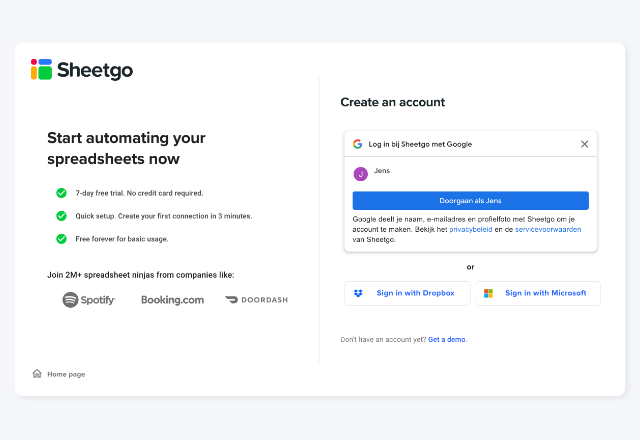The image size is (640, 440).
Task: Click the purple J avatar for Jens
Action: click(360, 174)
